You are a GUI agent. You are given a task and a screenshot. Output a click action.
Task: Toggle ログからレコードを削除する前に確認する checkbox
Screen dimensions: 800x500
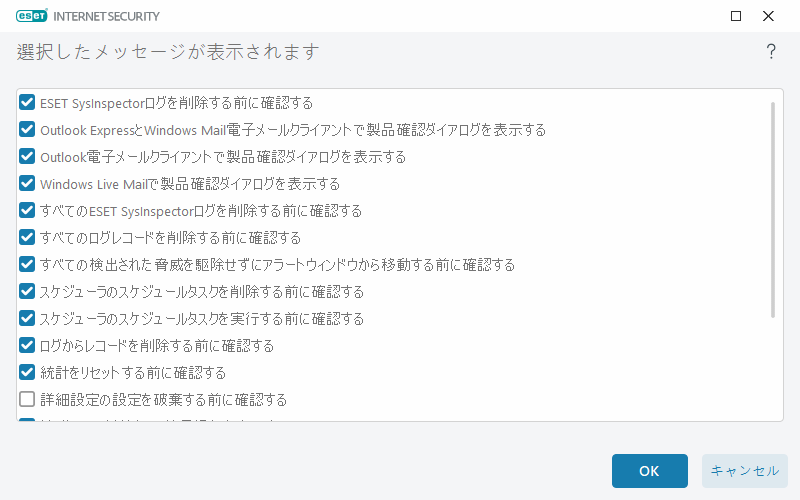pos(27,346)
